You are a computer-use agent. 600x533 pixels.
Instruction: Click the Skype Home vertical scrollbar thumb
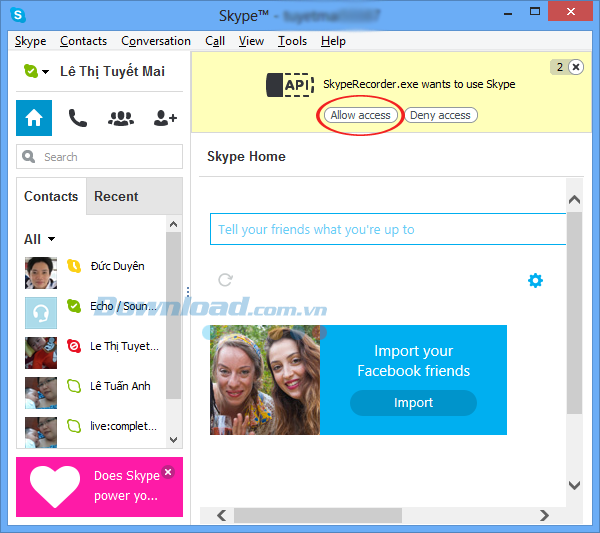574,313
